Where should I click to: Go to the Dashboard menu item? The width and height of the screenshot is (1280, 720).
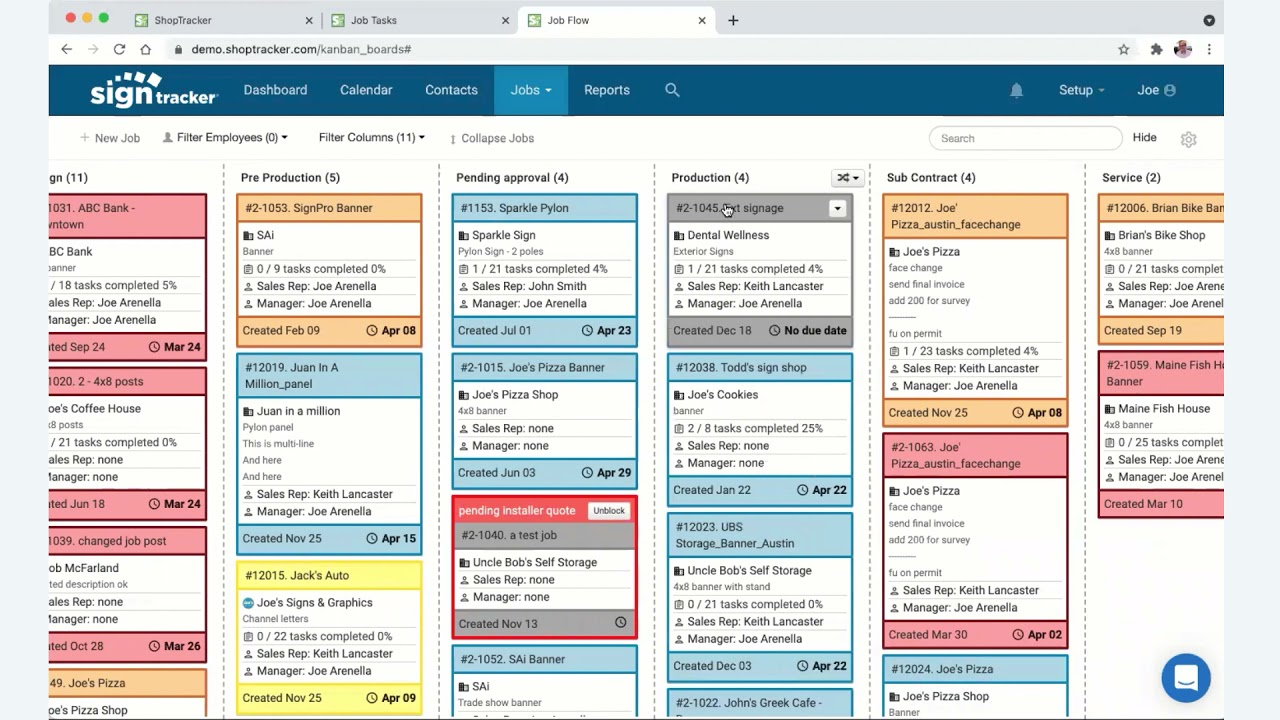pyautogui.click(x=275, y=90)
